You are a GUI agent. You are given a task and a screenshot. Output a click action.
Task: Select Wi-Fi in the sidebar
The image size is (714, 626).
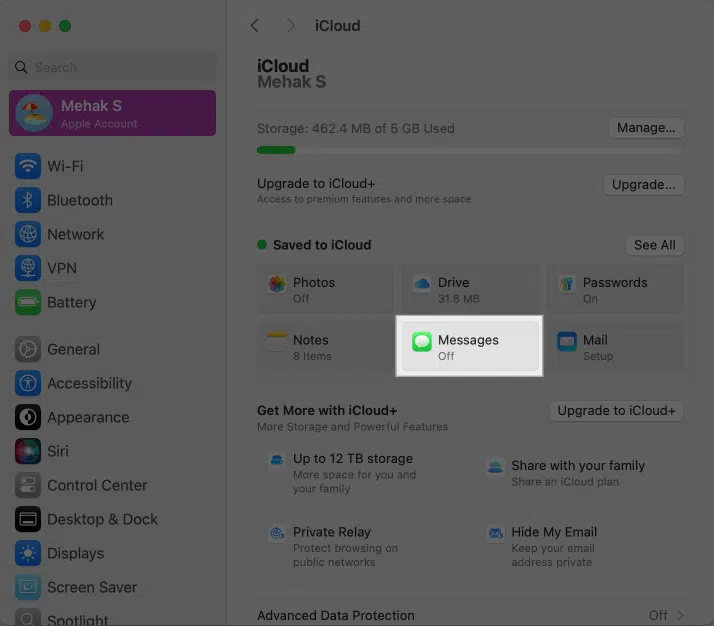[65, 166]
